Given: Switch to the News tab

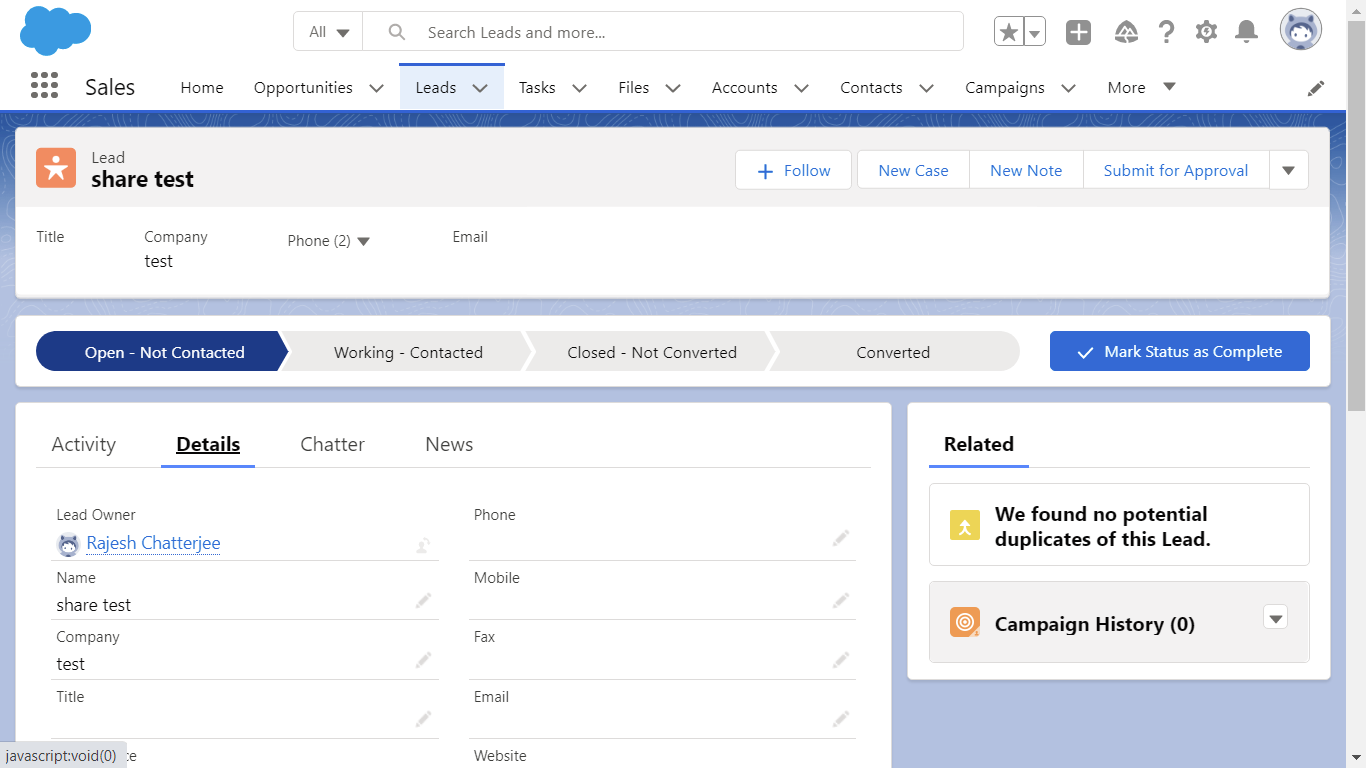Looking at the screenshot, I should (x=449, y=444).
